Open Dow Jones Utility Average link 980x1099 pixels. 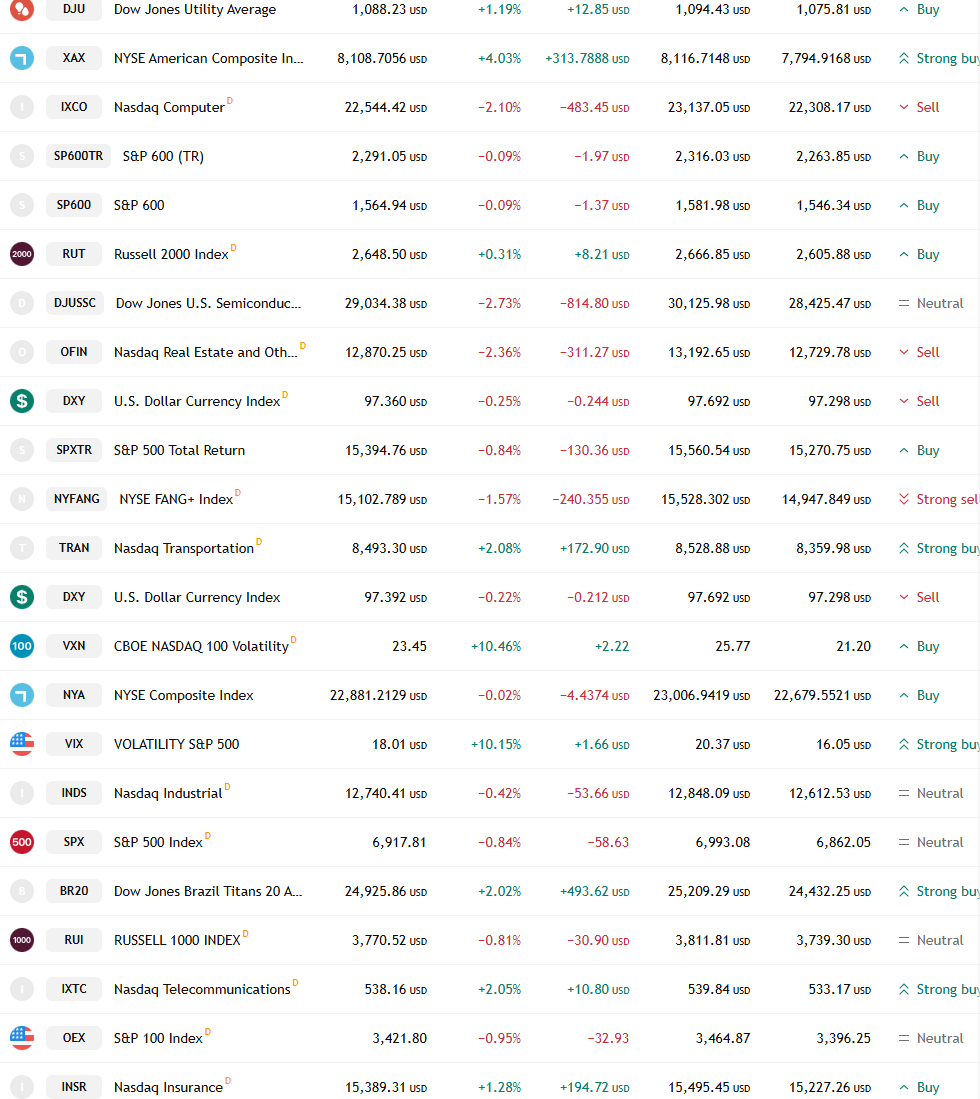pos(195,10)
